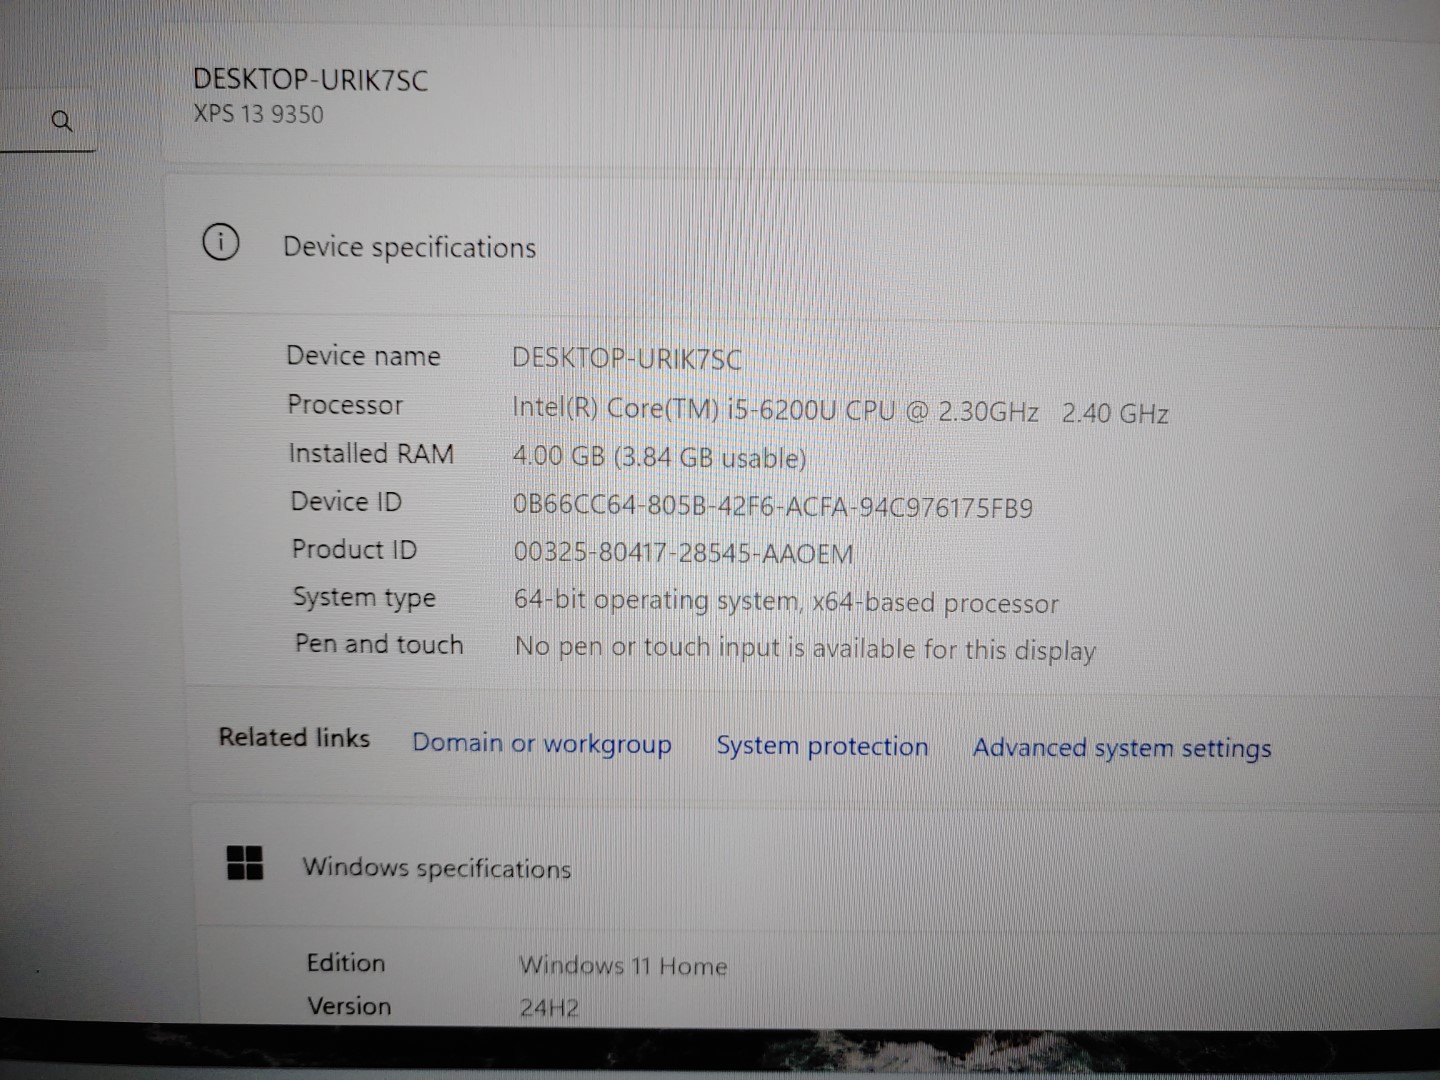
Task: Click the Pen and touch value text
Action: [805, 649]
